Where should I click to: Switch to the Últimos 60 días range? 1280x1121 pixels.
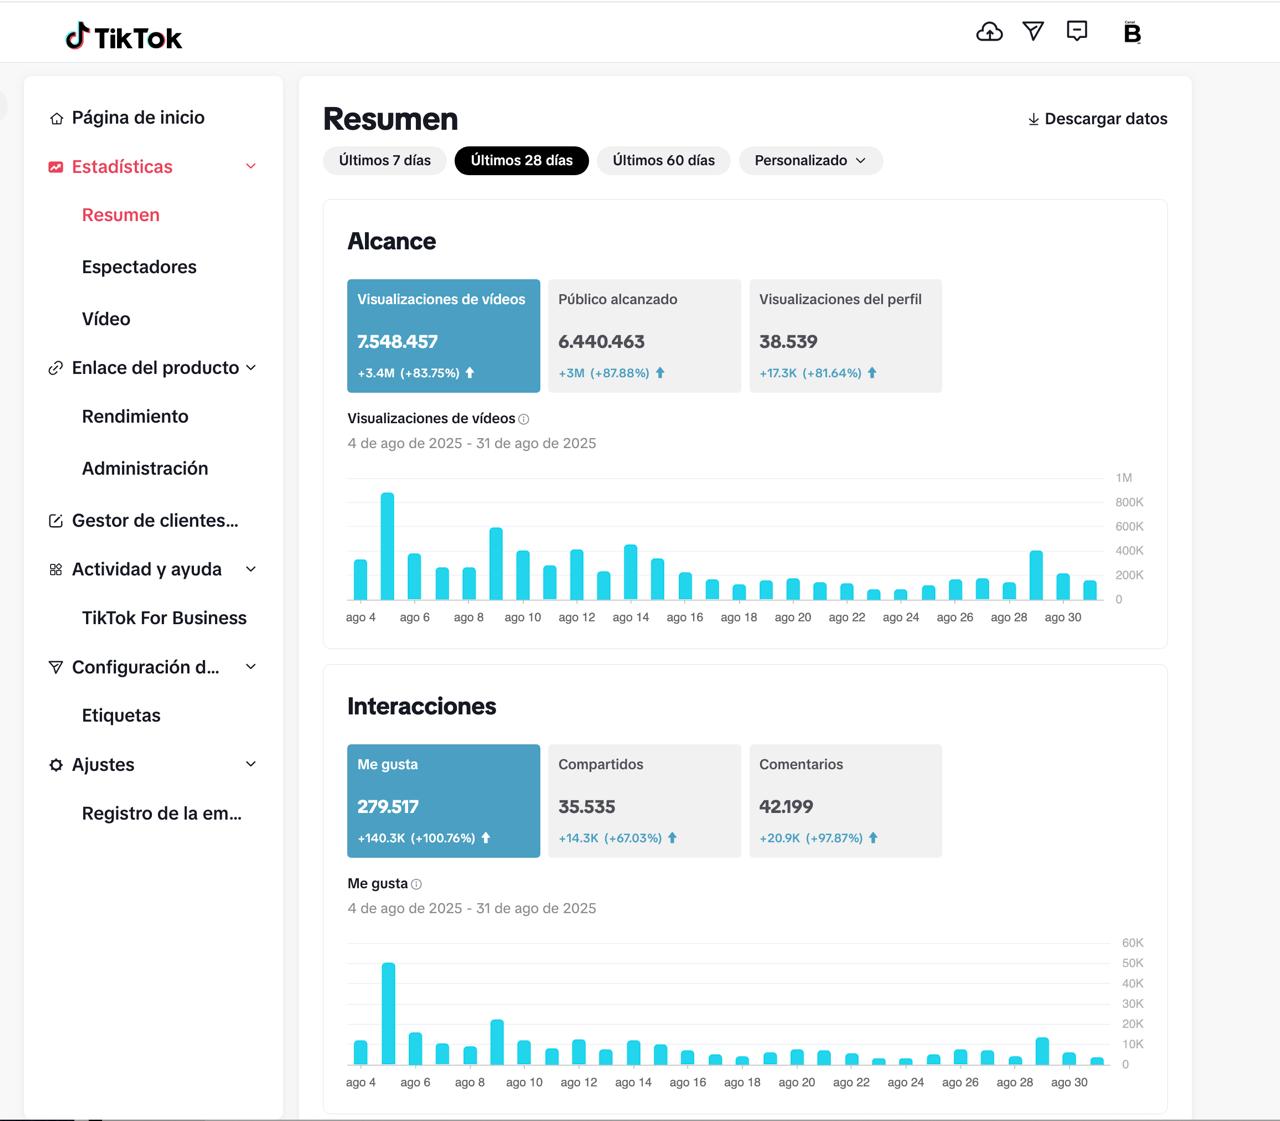663,161
